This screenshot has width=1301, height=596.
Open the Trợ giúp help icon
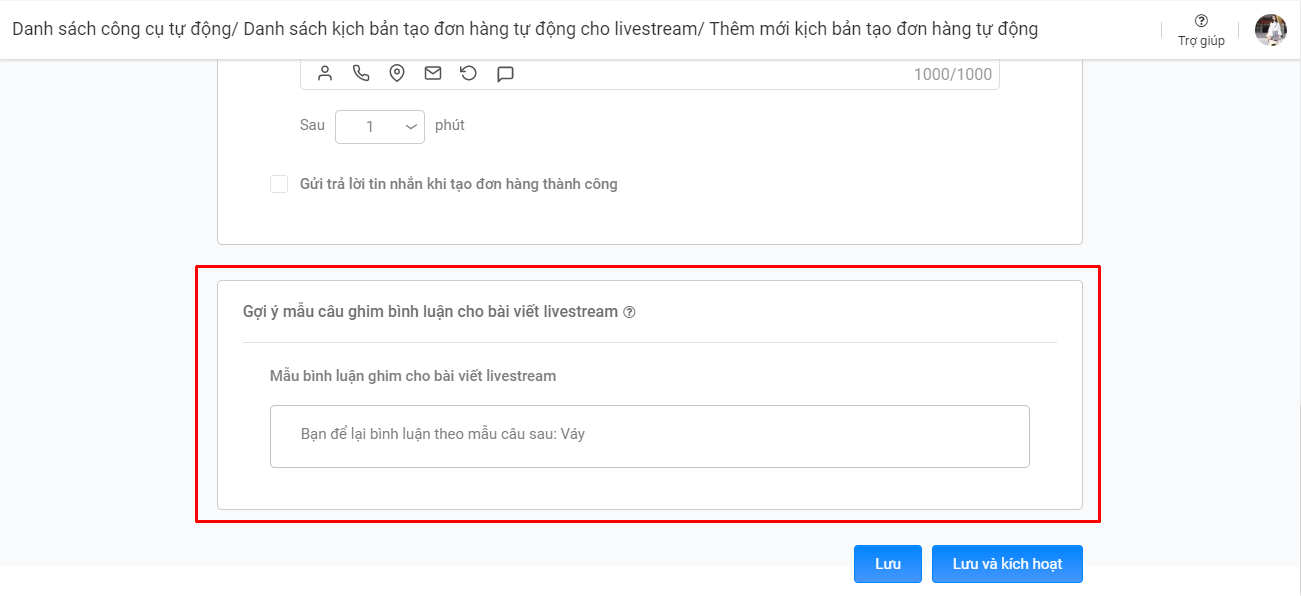pos(1199,19)
